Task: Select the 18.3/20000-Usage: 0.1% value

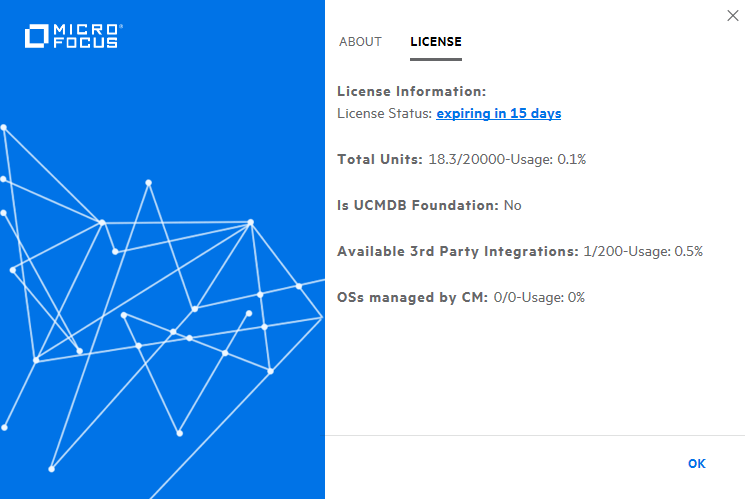Action: click(x=507, y=159)
